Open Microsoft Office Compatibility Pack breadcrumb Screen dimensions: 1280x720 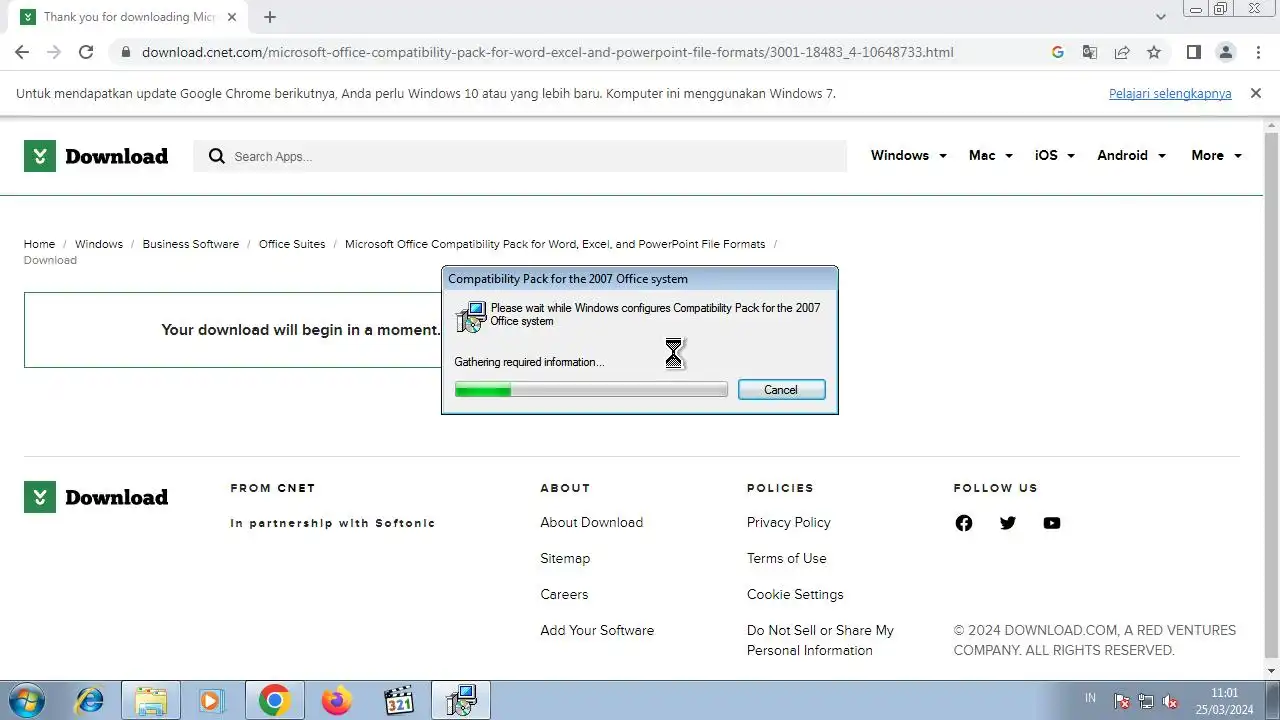coord(555,244)
